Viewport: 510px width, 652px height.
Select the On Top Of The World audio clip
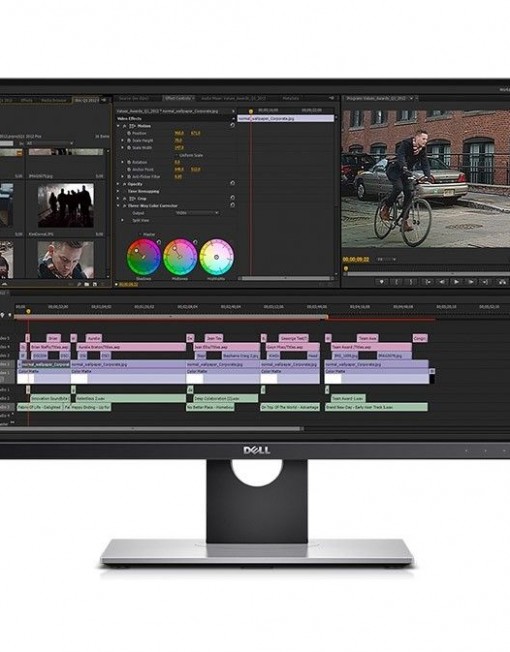tap(290, 407)
